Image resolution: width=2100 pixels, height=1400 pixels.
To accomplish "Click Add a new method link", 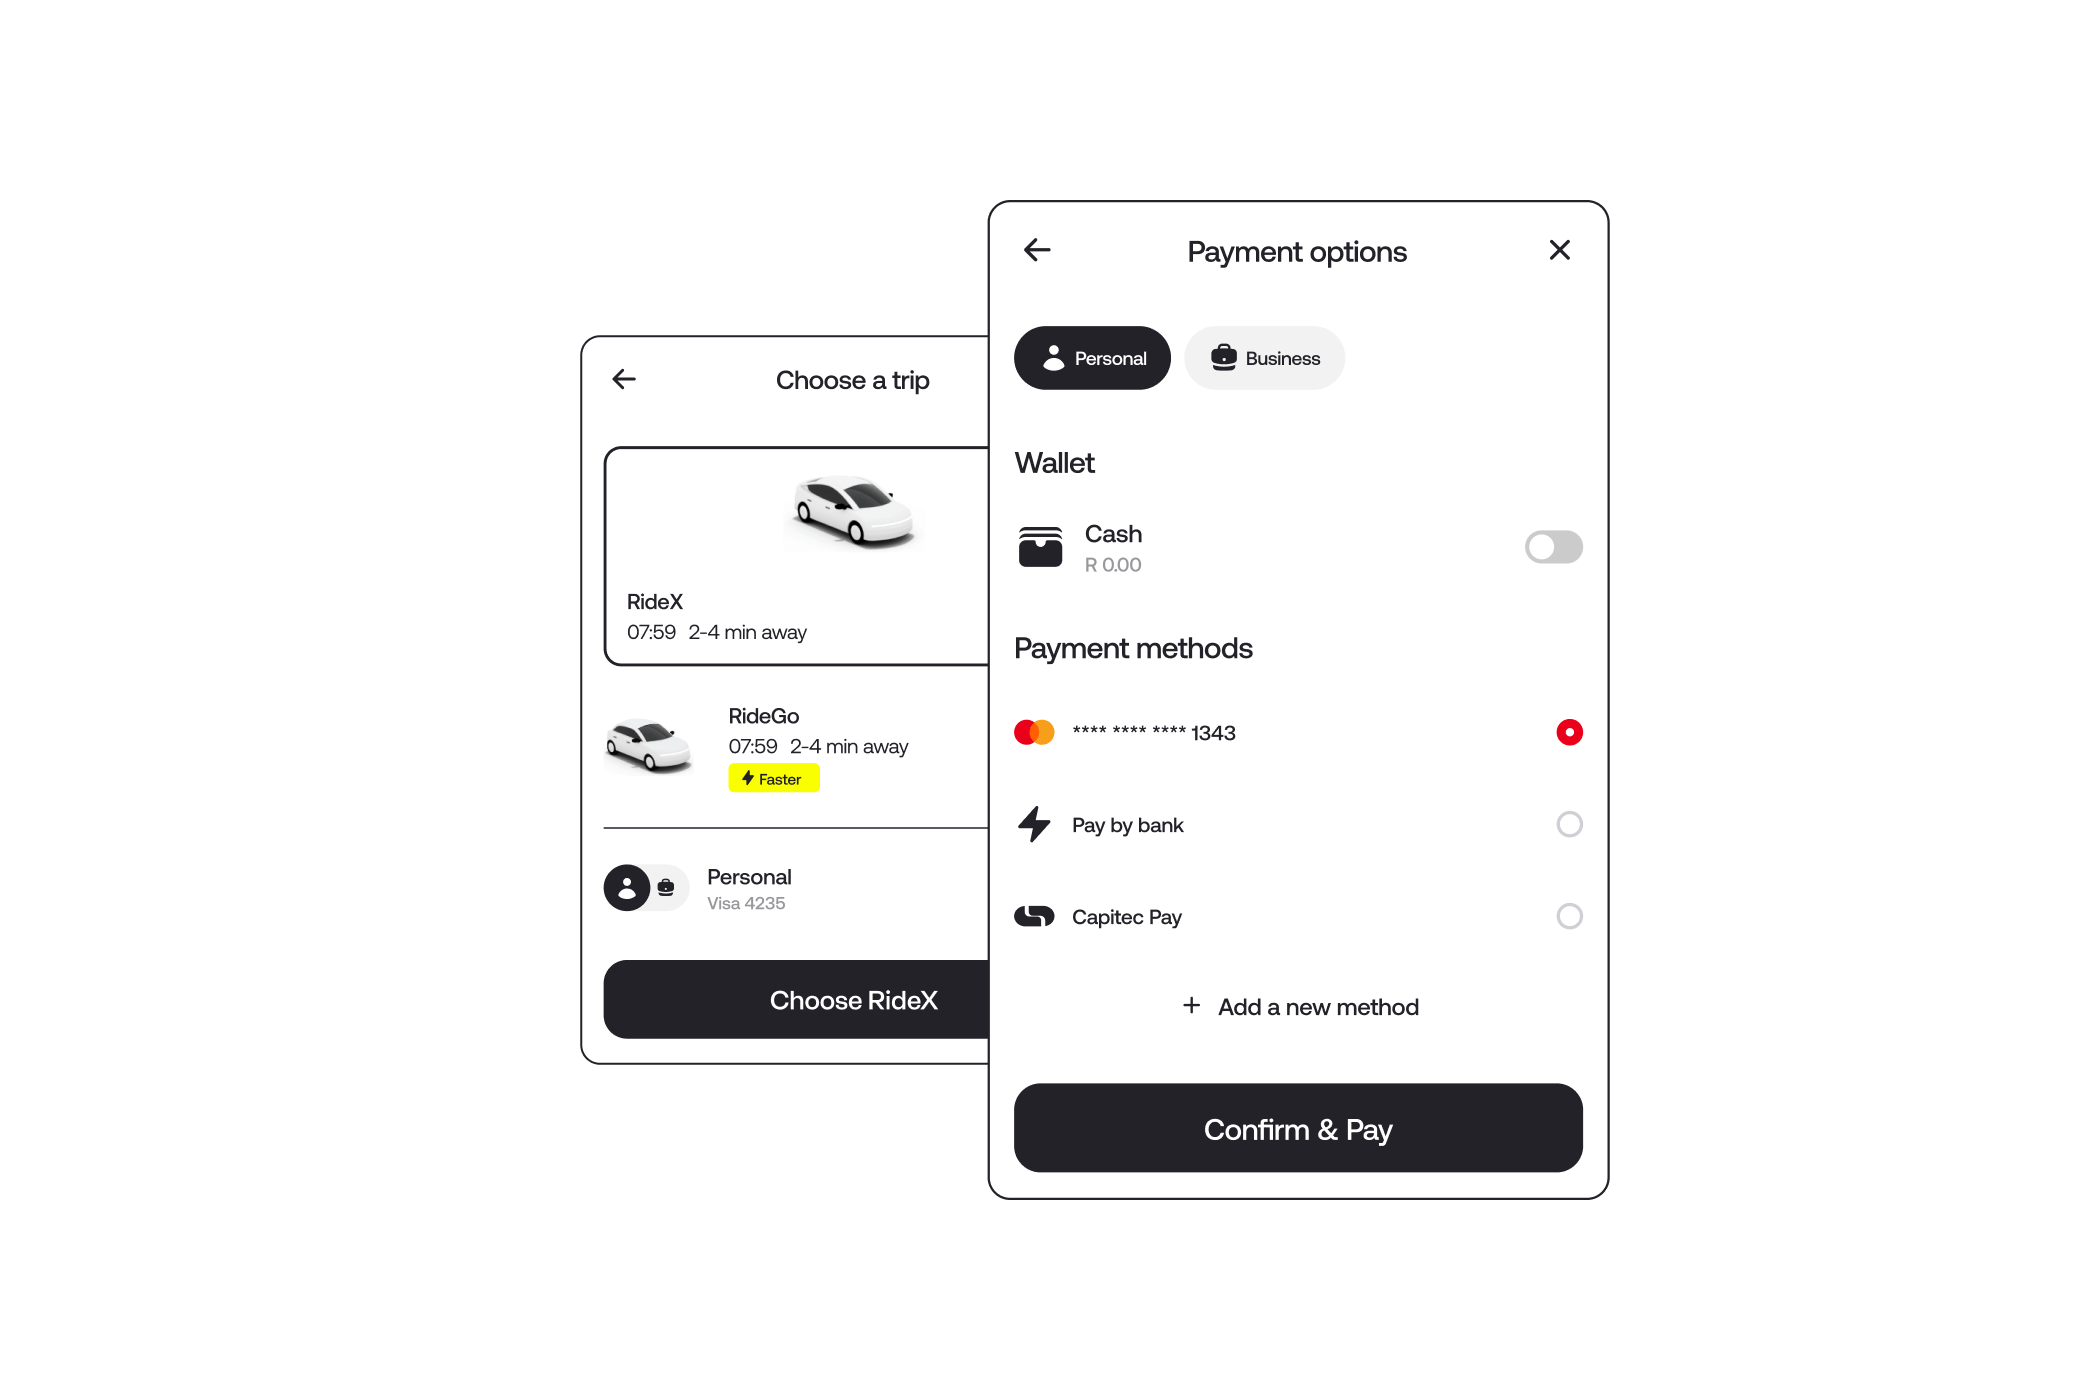I will pyautogui.click(x=1300, y=1006).
